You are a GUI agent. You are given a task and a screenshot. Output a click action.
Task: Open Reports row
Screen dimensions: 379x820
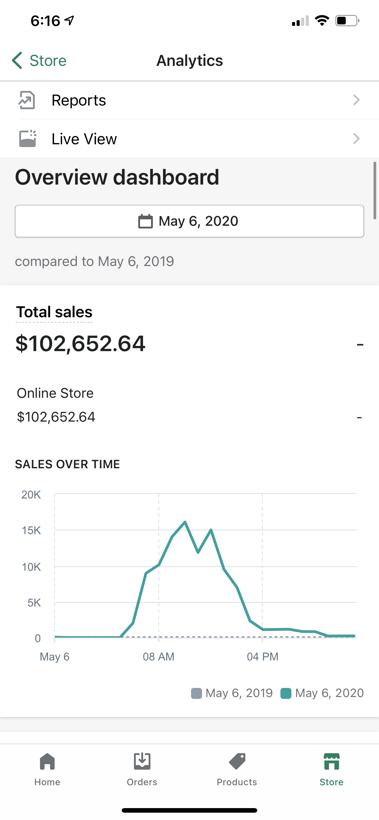[189, 100]
